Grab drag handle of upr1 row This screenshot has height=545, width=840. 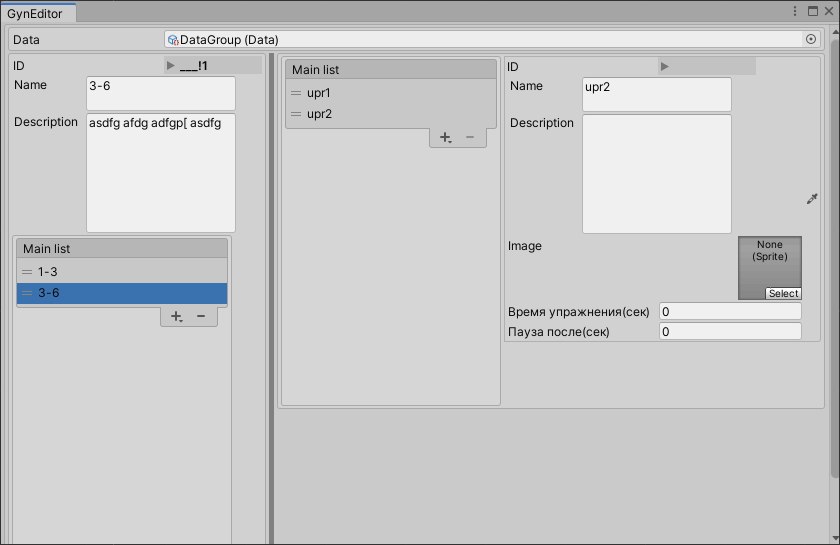296,93
